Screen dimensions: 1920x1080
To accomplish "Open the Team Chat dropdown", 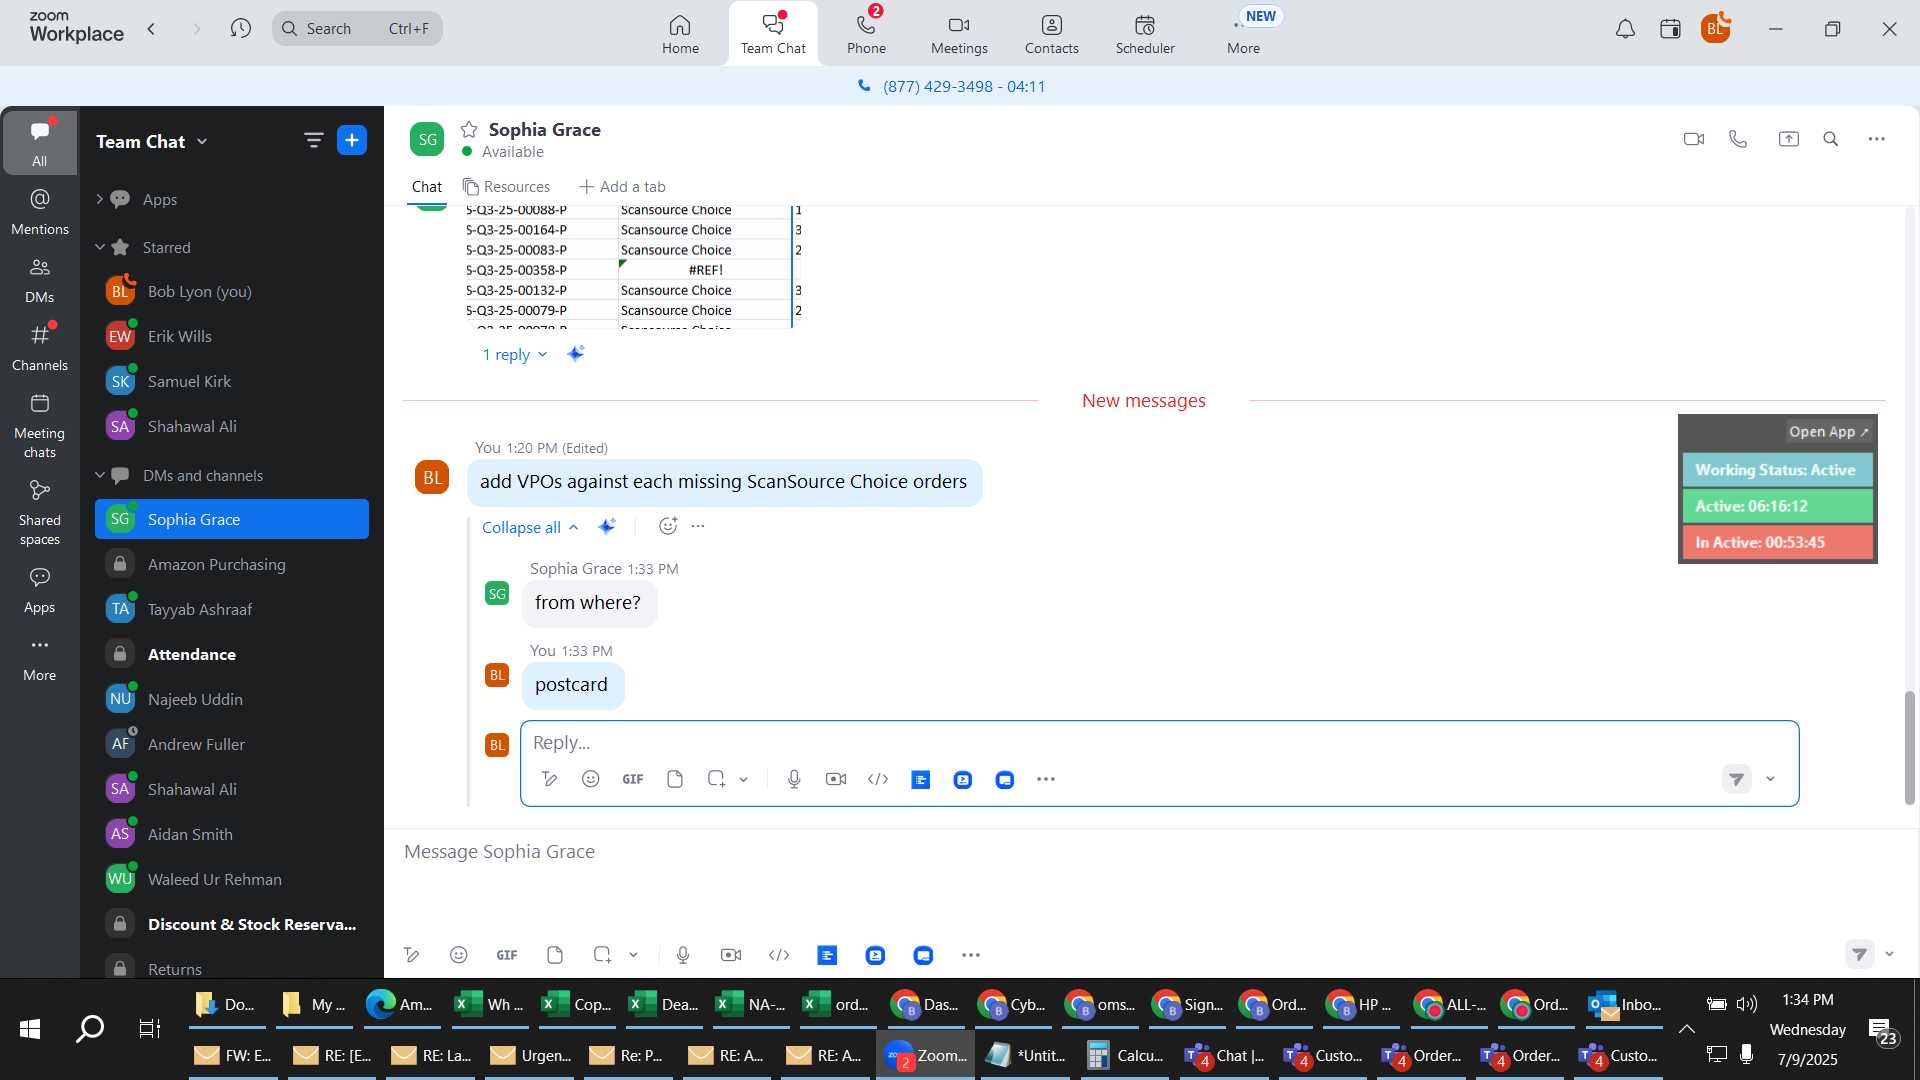I will pos(152,141).
